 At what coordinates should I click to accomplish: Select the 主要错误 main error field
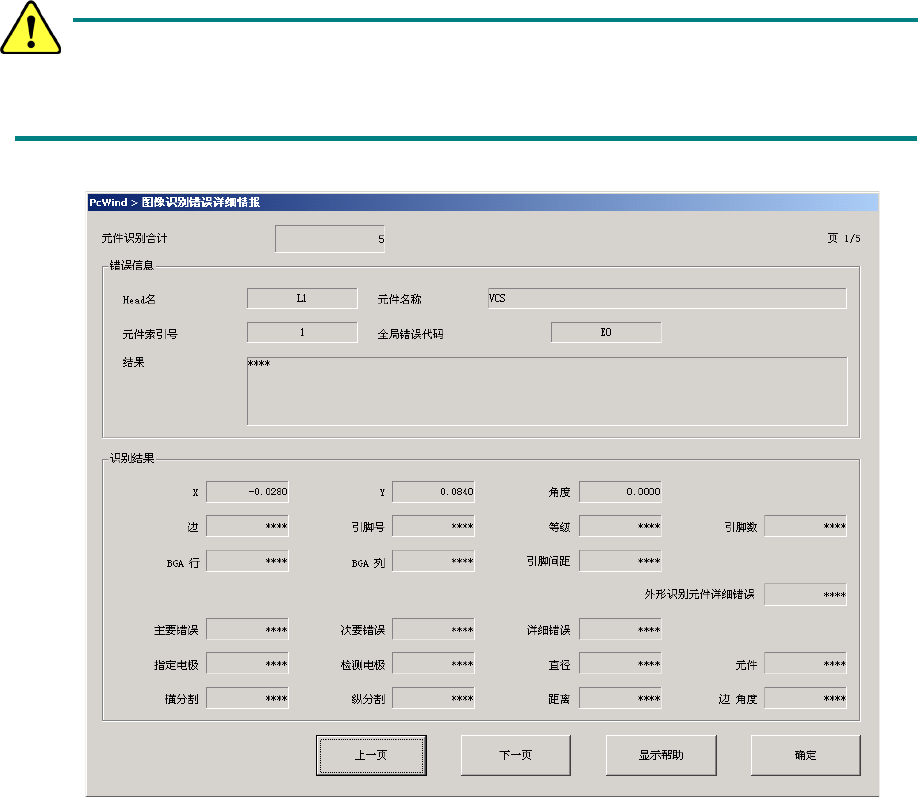(x=247, y=630)
